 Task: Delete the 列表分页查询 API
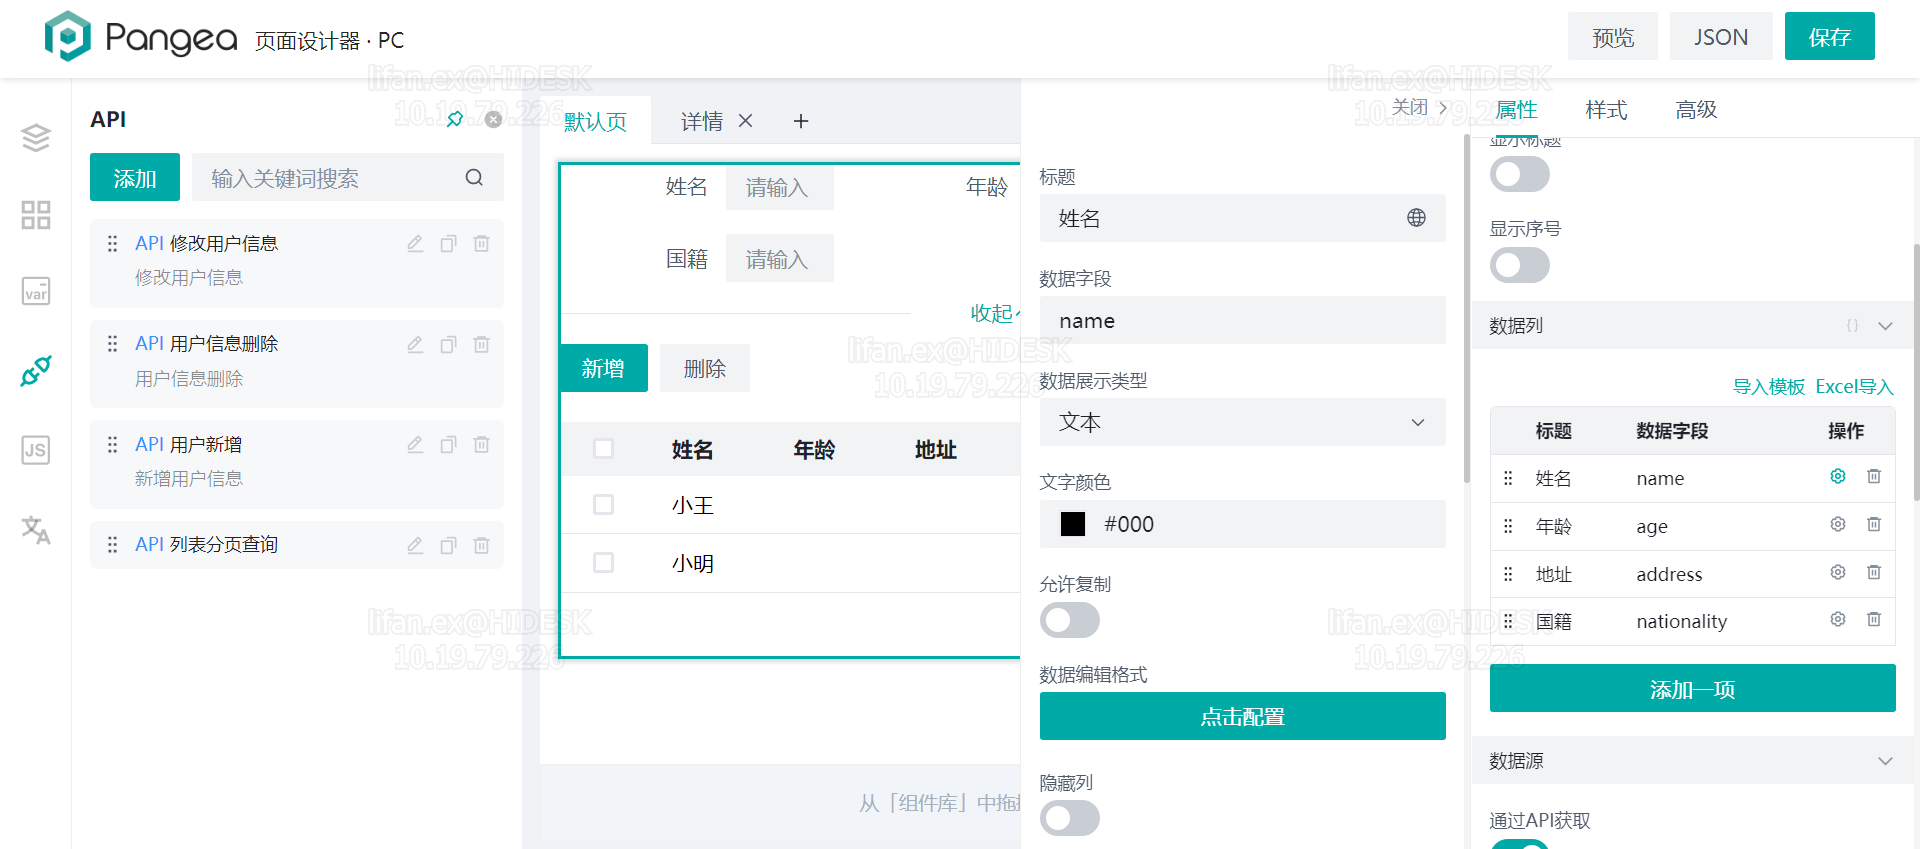(x=481, y=545)
